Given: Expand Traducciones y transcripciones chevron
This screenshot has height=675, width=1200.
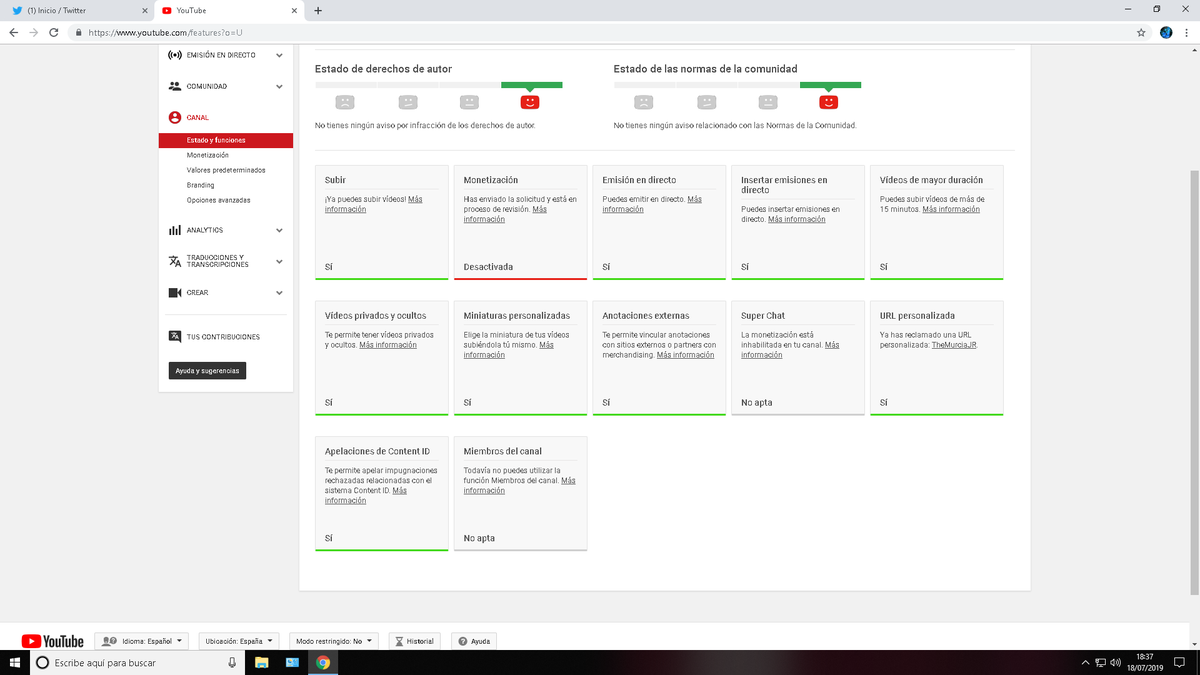Looking at the screenshot, I should pos(280,261).
